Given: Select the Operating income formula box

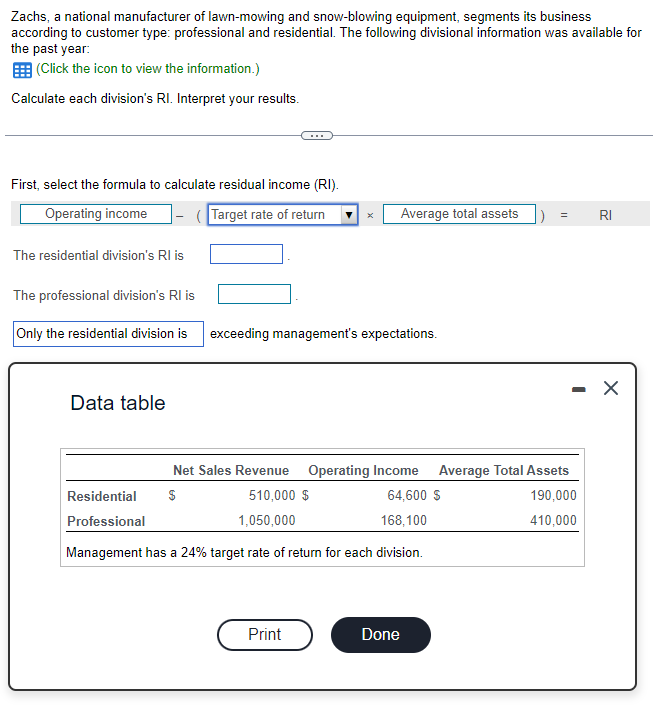Looking at the screenshot, I should (96, 214).
